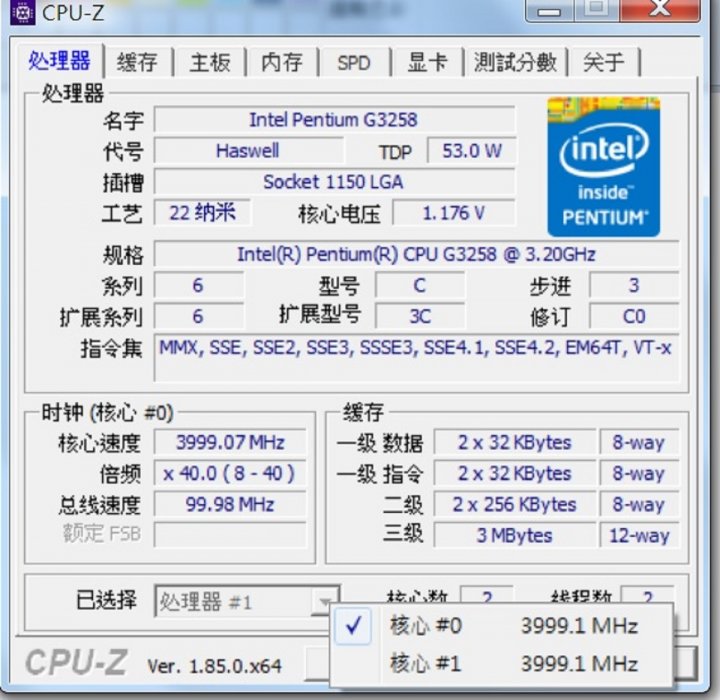Minimize the CPU-Z window
The width and height of the screenshot is (720, 700).
tap(549, 10)
